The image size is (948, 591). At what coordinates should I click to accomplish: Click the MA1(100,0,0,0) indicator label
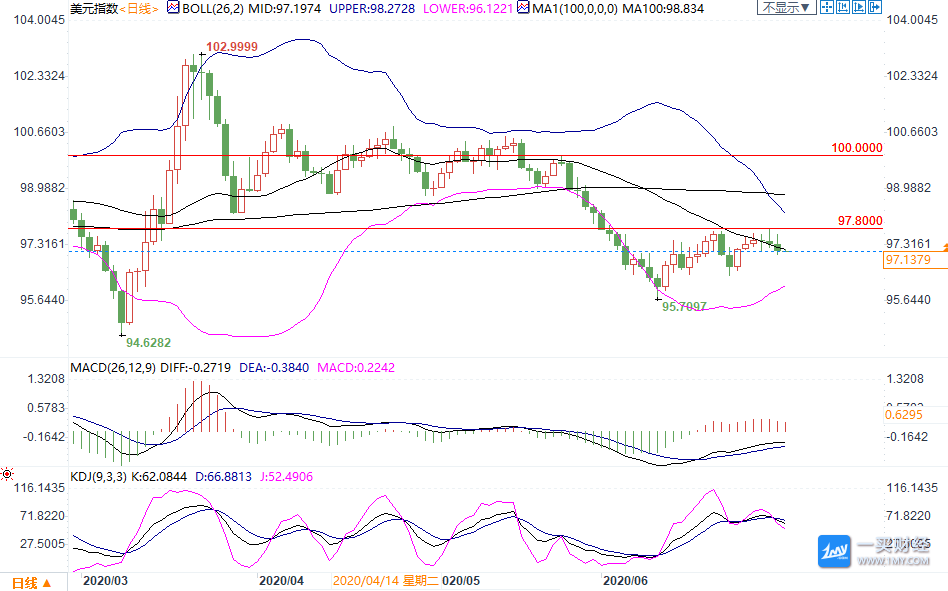(575, 8)
